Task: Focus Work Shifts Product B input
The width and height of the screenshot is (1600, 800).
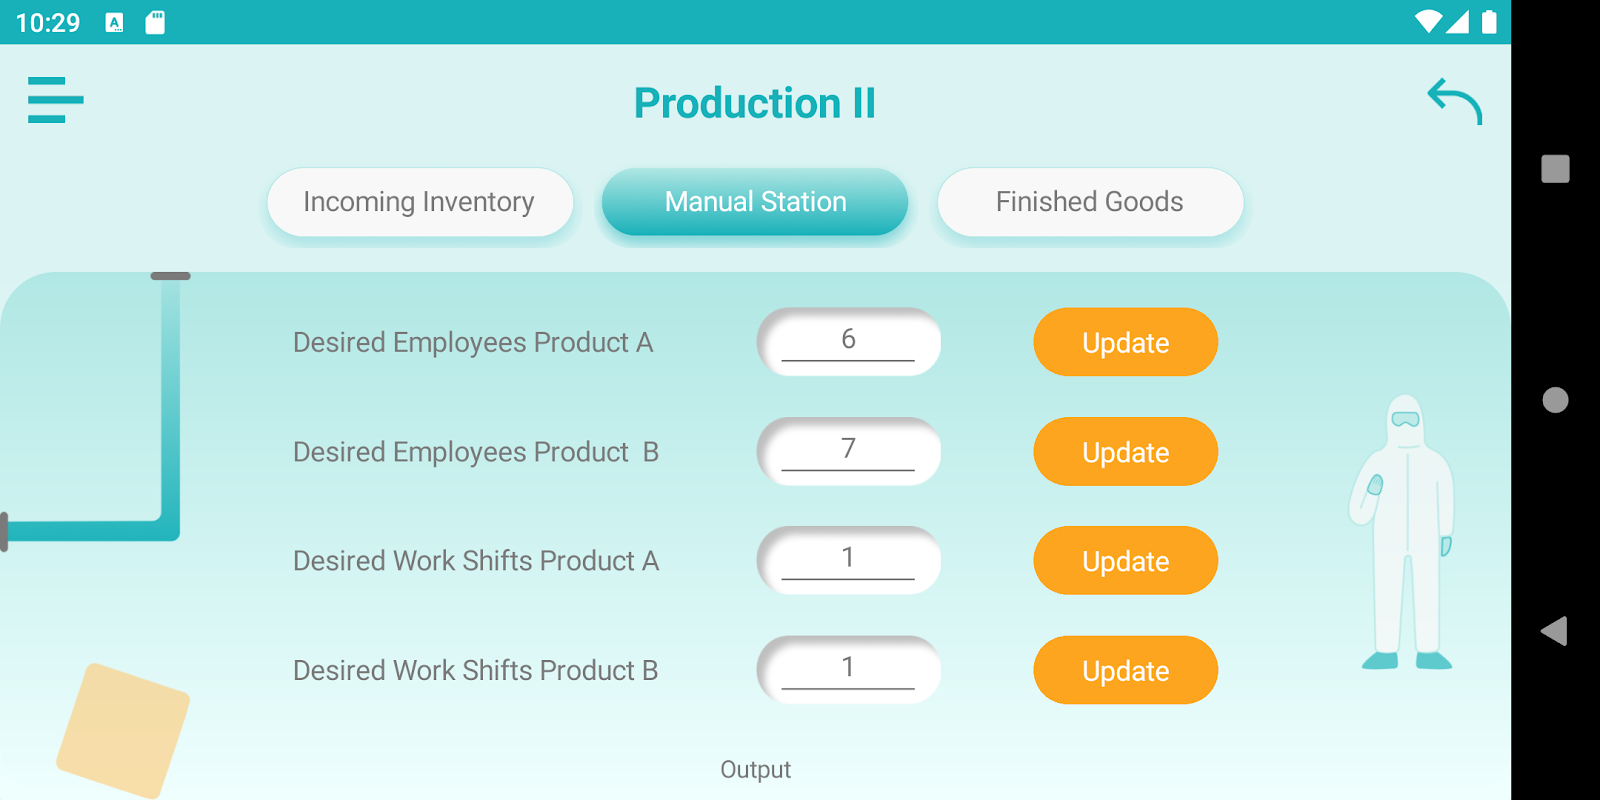Action: (x=848, y=669)
